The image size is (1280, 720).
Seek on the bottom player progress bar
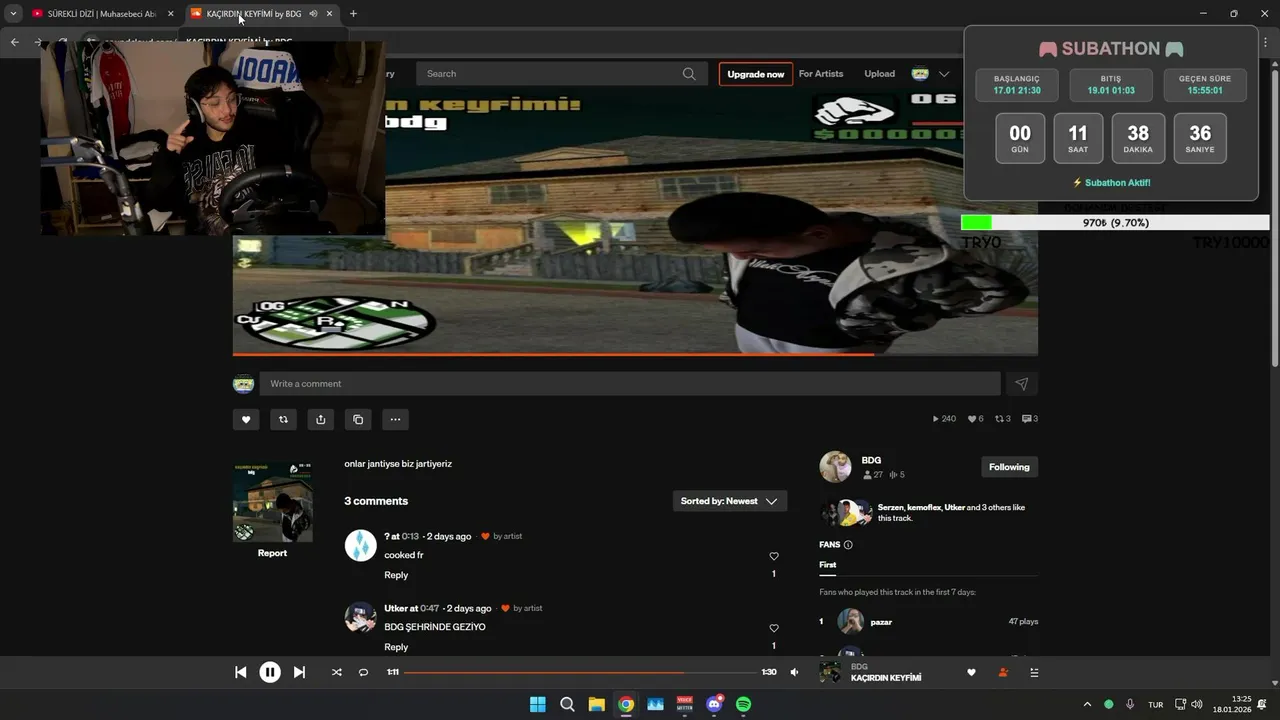[x=580, y=672]
